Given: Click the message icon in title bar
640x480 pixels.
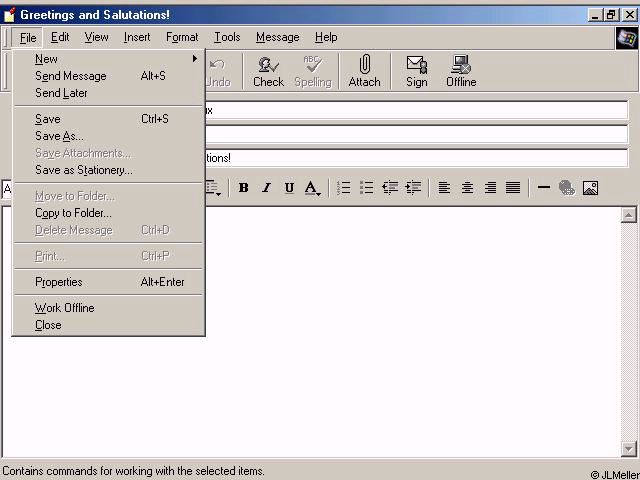Looking at the screenshot, I should [x=9, y=15].
